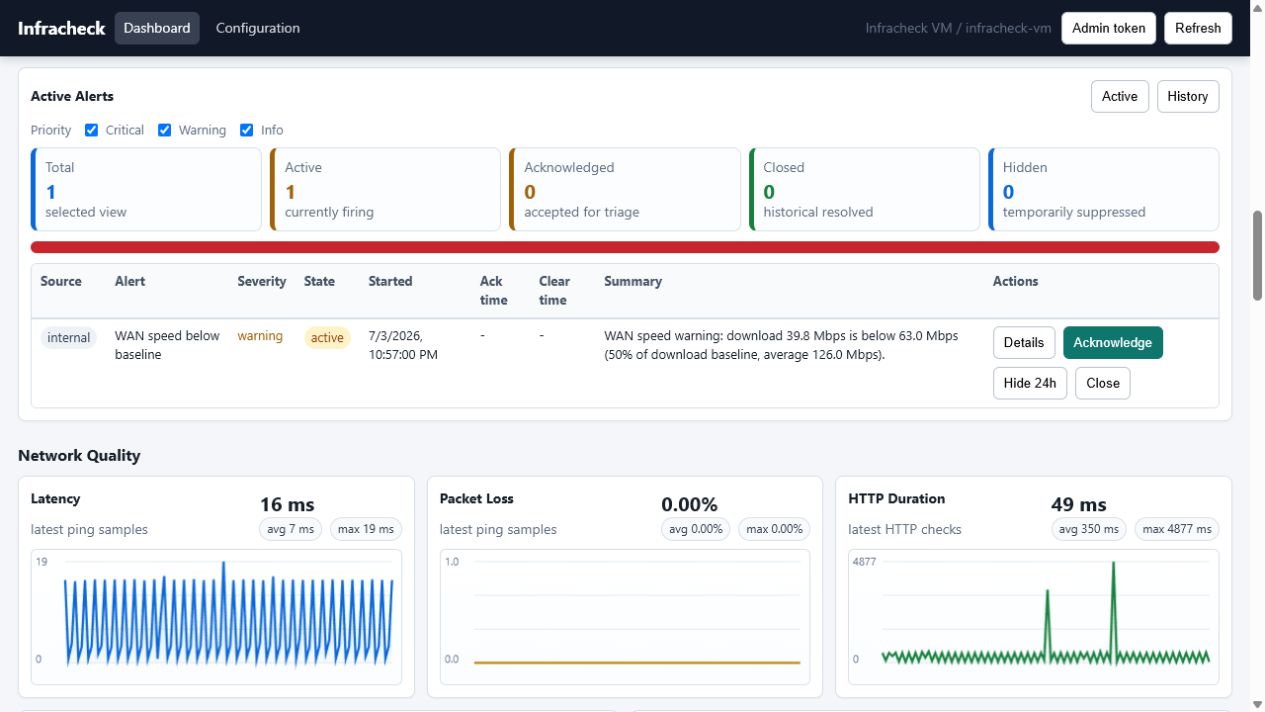Uncheck the Warning priority filter

point(165,130)
